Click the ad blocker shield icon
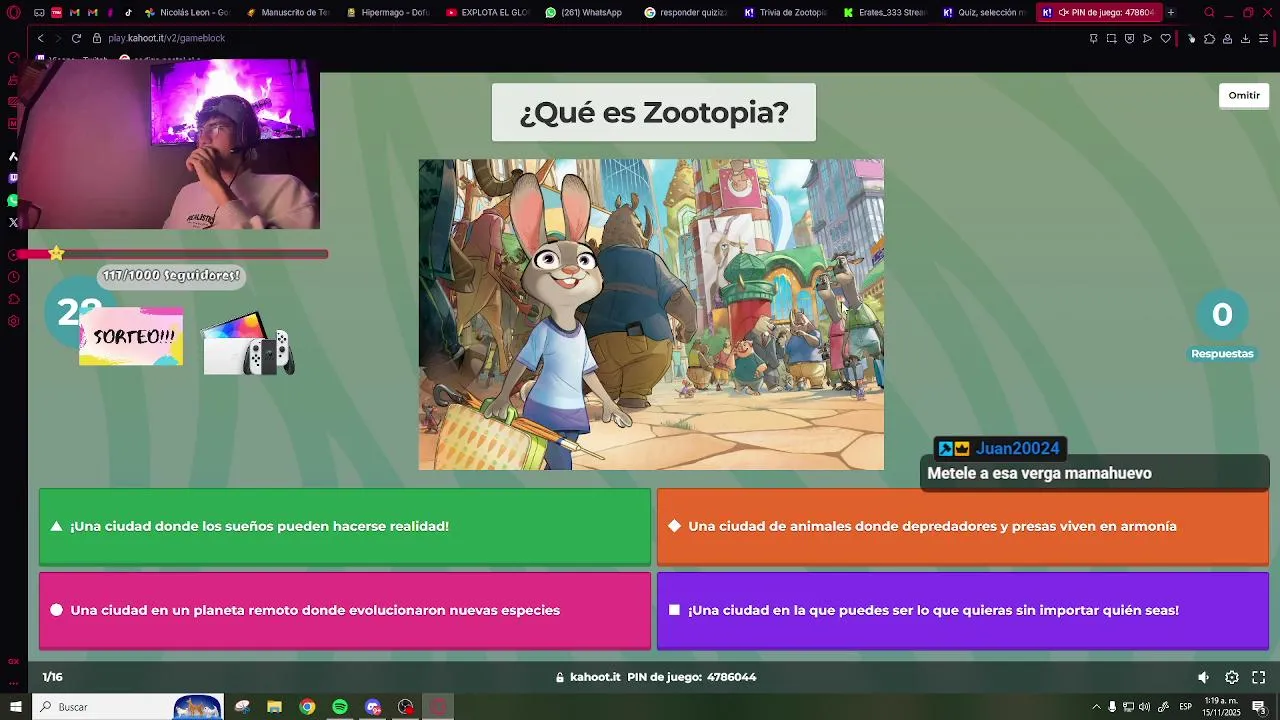 pos(1129,38)
